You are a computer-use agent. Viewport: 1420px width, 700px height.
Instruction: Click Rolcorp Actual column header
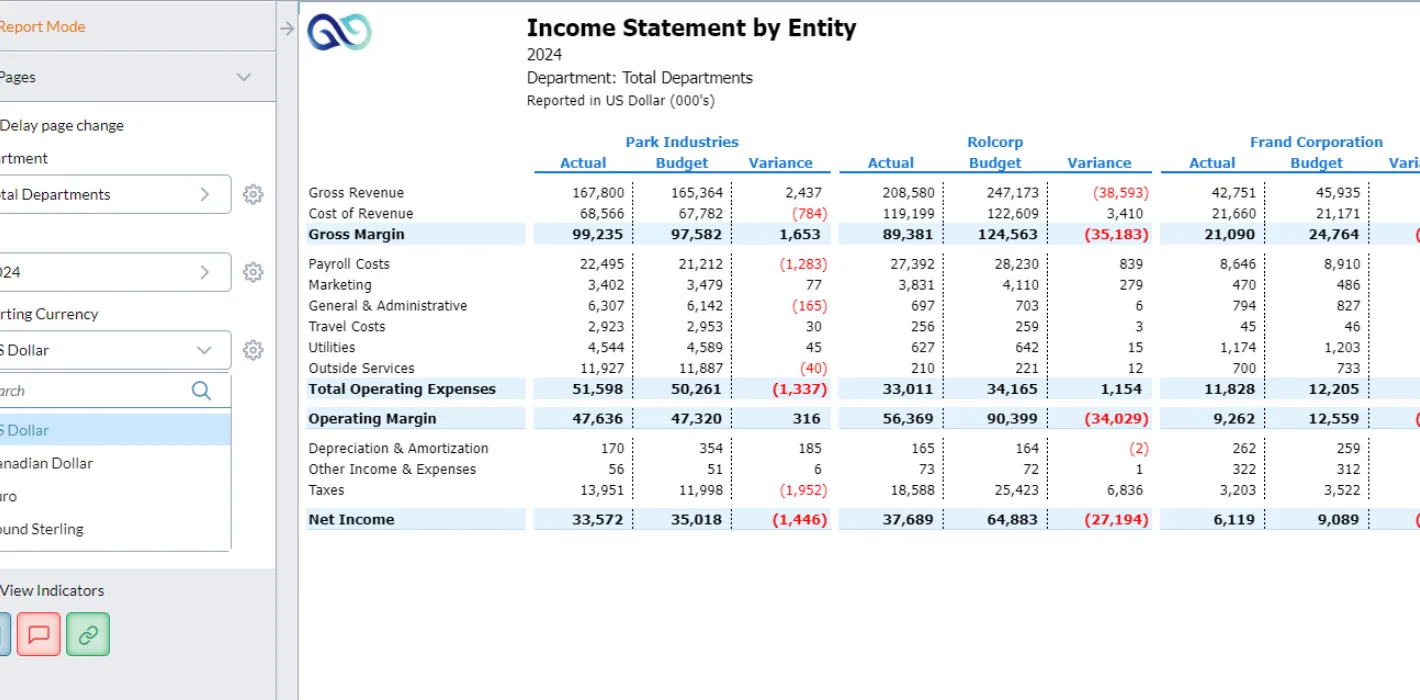[x=891, y=163]
